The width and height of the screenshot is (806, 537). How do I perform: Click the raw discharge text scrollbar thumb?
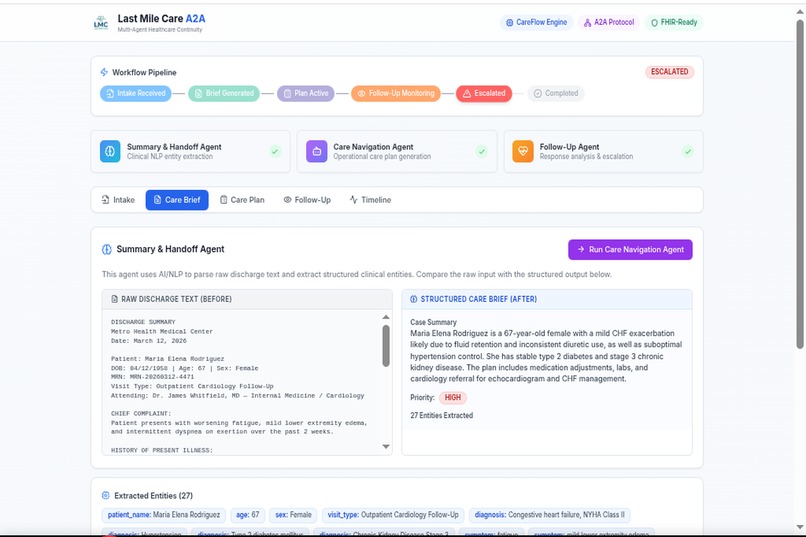click(386, 346)
